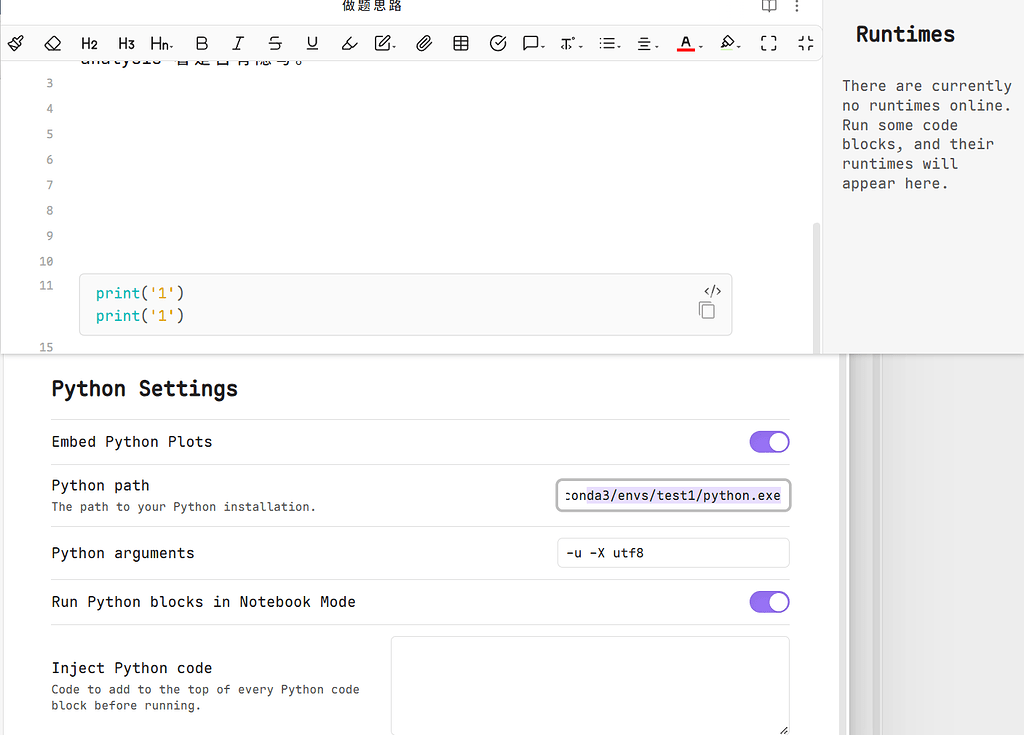This screenshot has height=735, width=1024.
Task: Copy the code block contents
Action: 707,311
